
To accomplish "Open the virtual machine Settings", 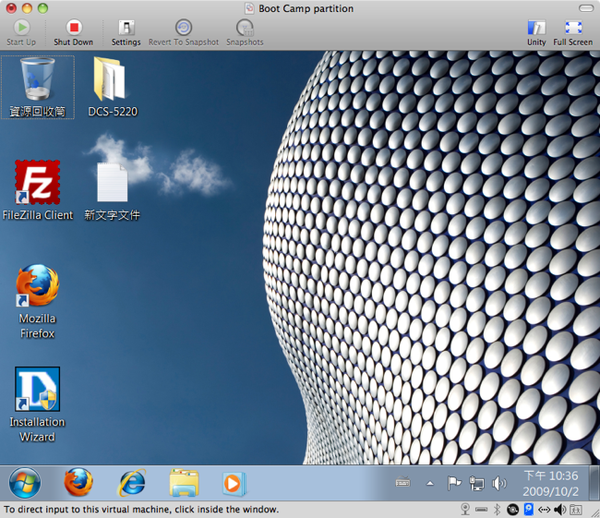I will [x=126, y=30].
